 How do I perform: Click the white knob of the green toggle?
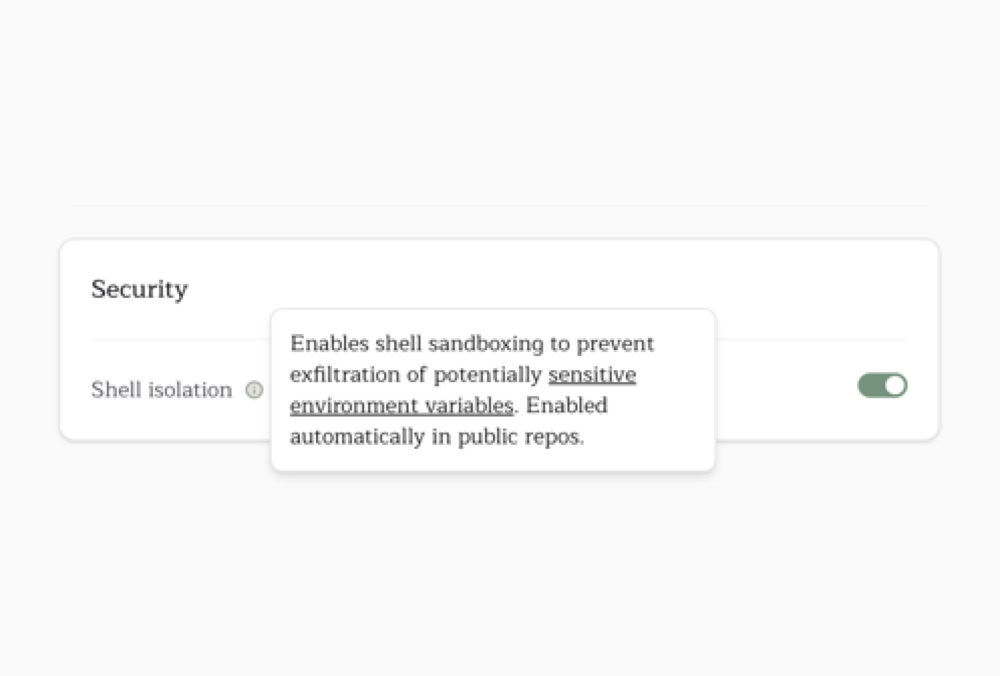tap(895, 385)
